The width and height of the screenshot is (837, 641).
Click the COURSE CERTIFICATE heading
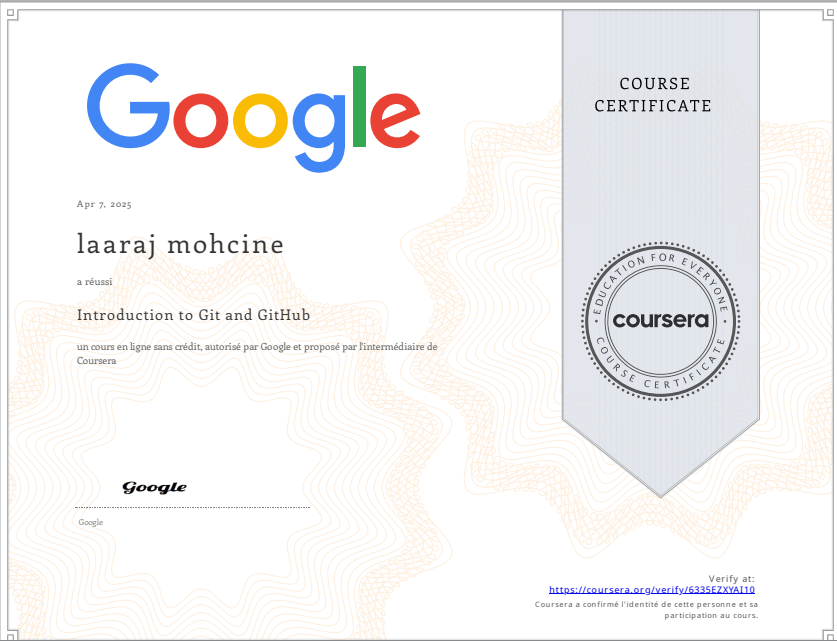coord(654,95)
